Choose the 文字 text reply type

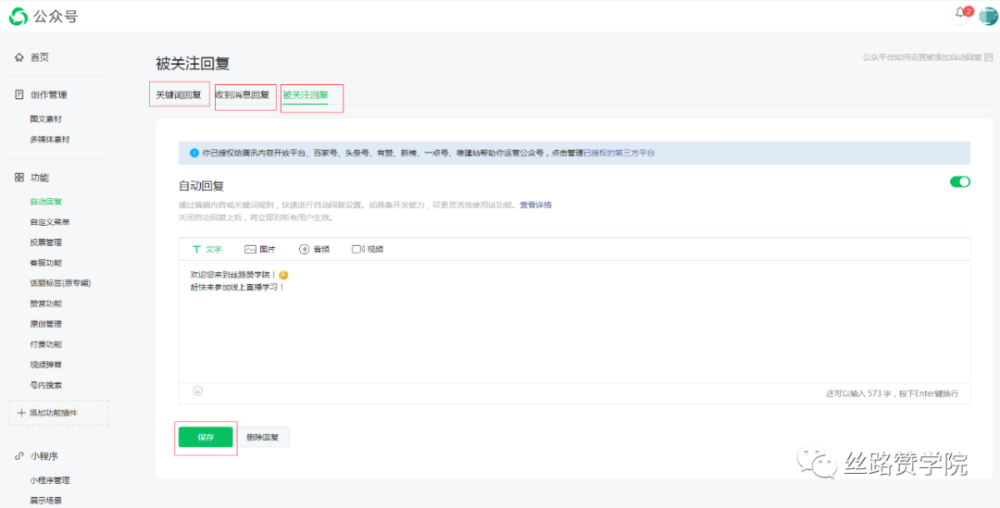pos(207,249)
